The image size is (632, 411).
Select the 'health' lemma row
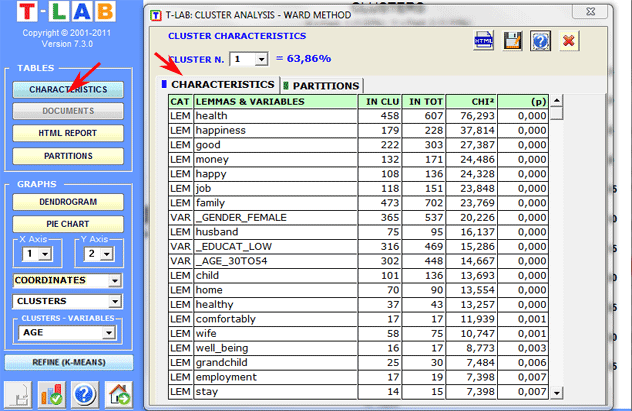(358, 116)
